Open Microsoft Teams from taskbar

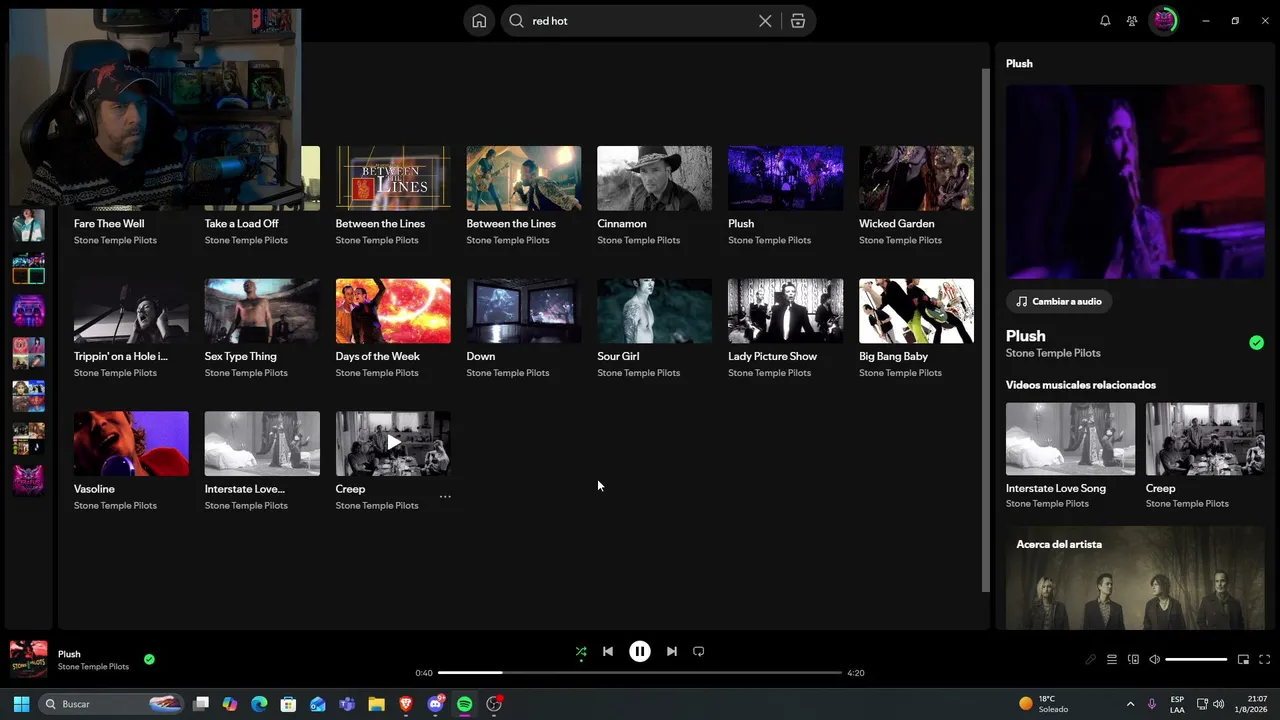347,704
